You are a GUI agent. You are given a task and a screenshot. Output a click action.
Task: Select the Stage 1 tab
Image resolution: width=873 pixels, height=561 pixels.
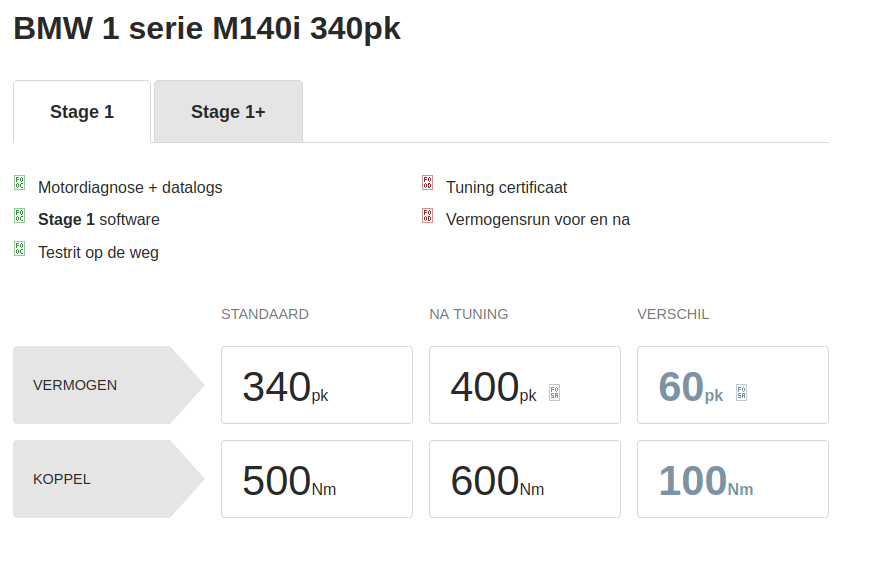coord(82,112)
